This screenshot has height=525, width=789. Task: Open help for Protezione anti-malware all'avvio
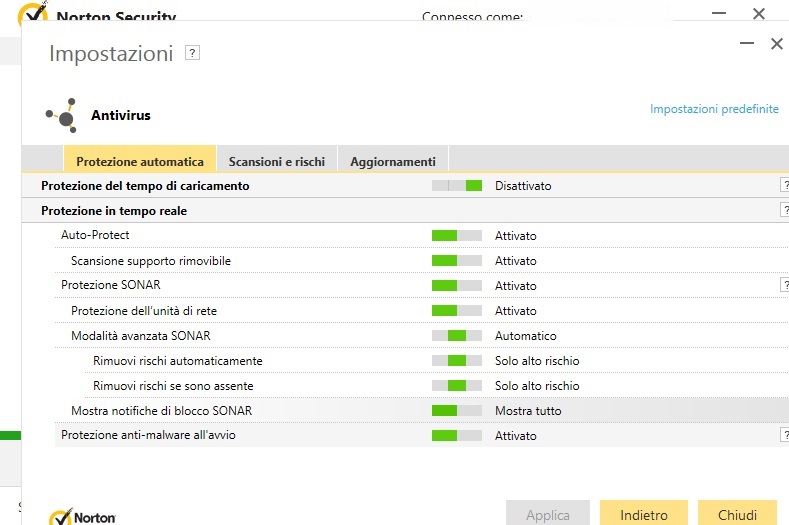[784, 434]
